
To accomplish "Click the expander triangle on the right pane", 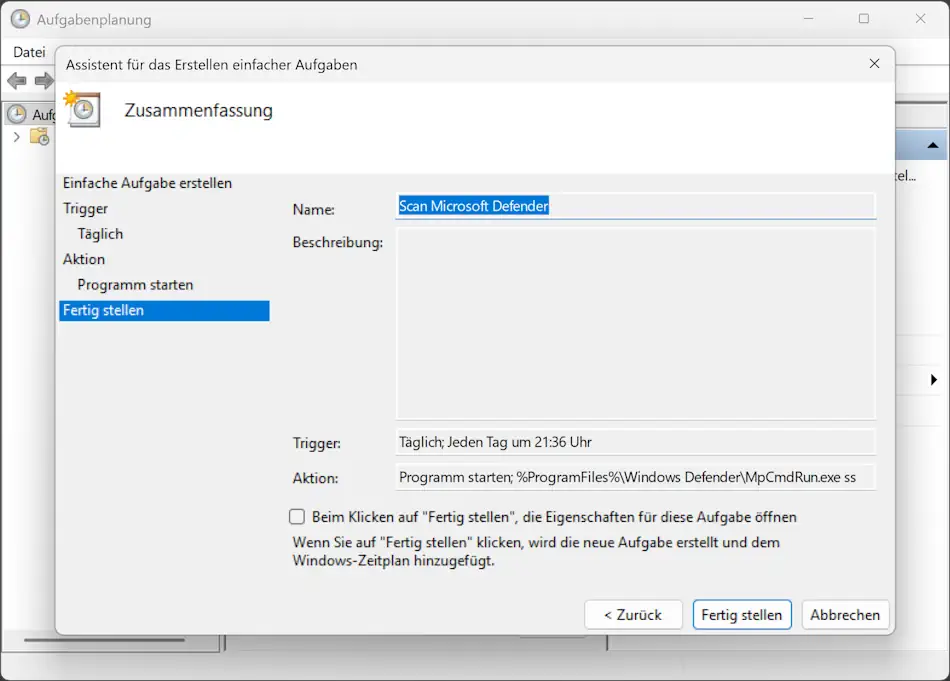I will (933, 379).
